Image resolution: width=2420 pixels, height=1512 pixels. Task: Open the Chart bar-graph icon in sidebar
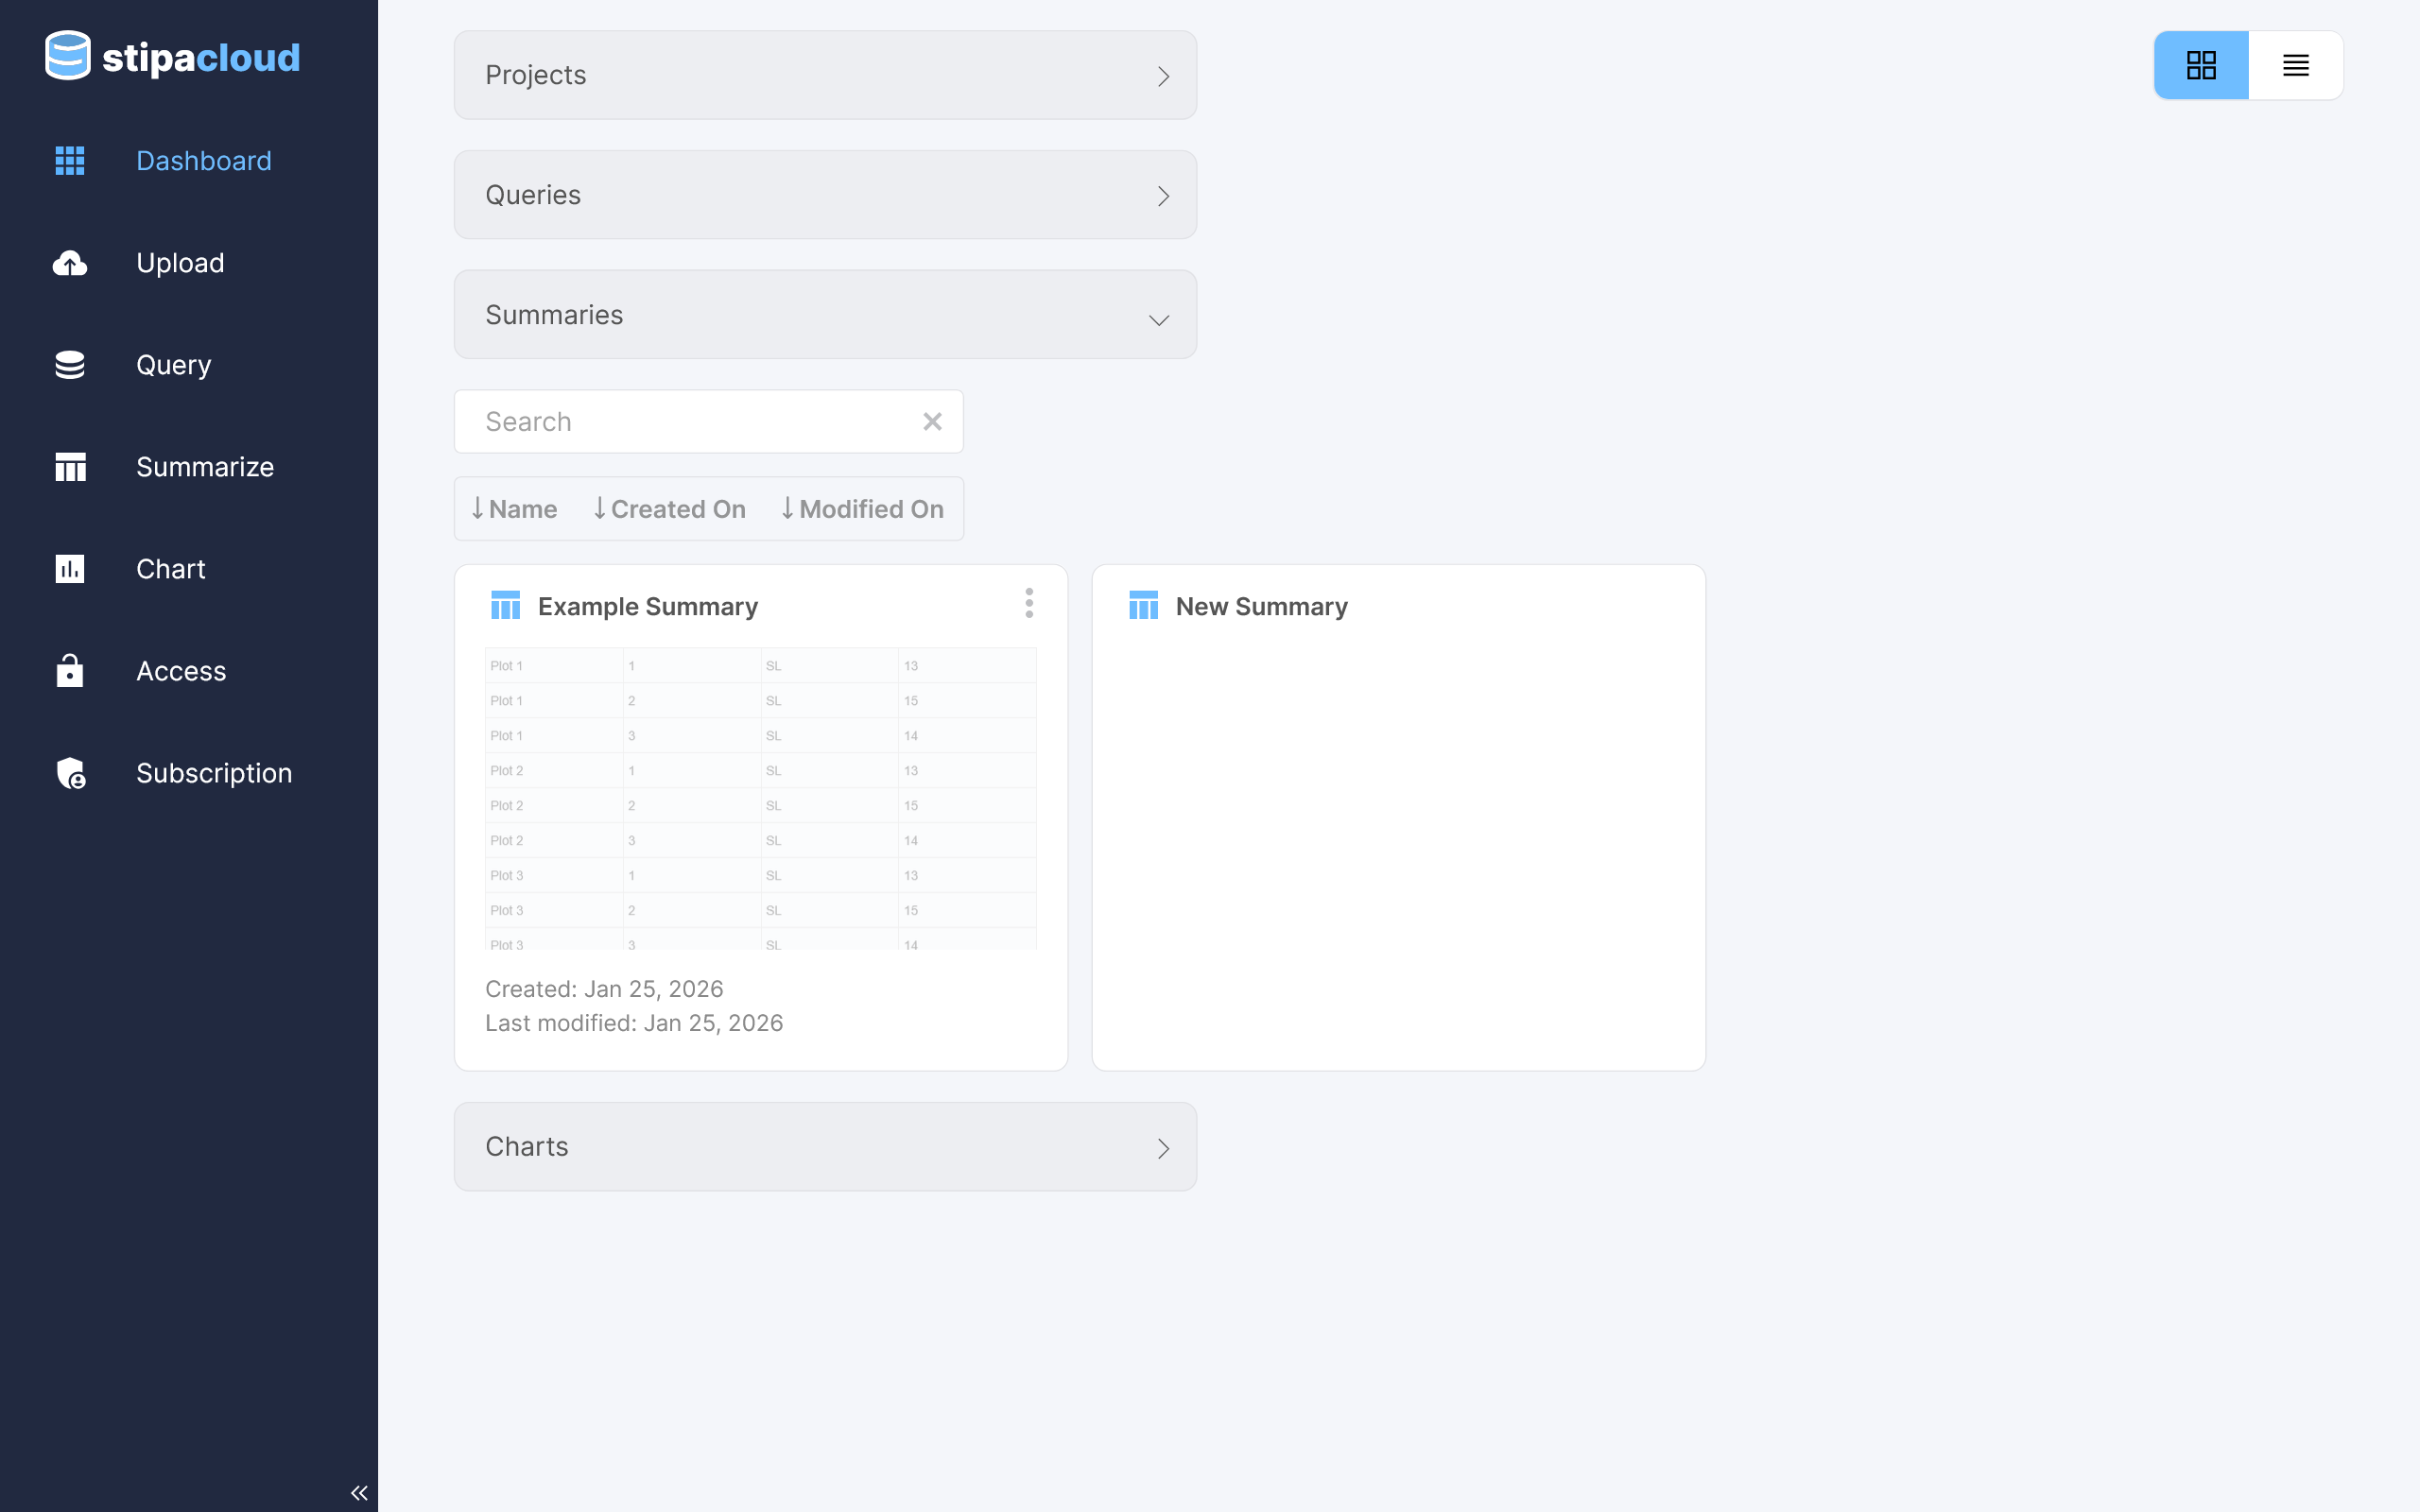(70, 569)
